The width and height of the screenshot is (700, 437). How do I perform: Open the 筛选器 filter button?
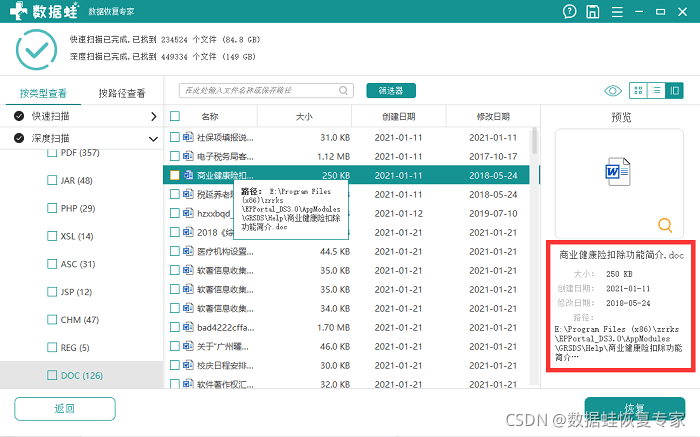pos(391,91)
